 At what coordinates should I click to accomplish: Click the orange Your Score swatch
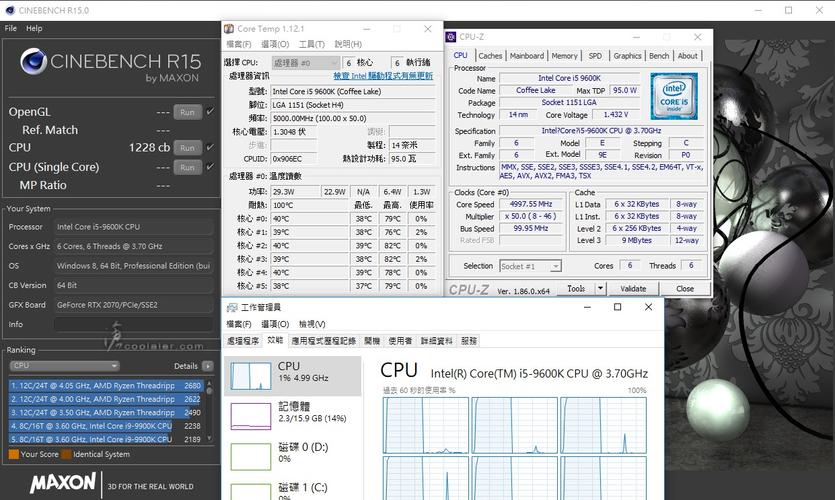(14, 454)
